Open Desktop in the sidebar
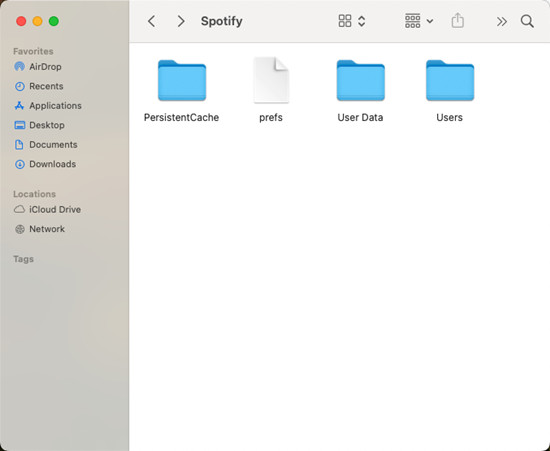The width and height of the screenshot is (550, 451). [x=47, y=125]
